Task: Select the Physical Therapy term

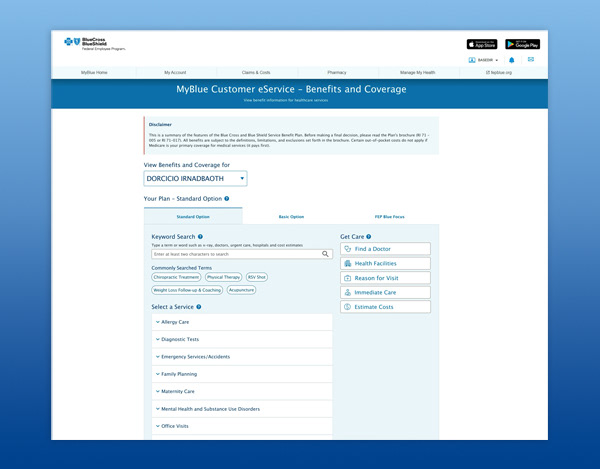Action: [x=223, y=277]
